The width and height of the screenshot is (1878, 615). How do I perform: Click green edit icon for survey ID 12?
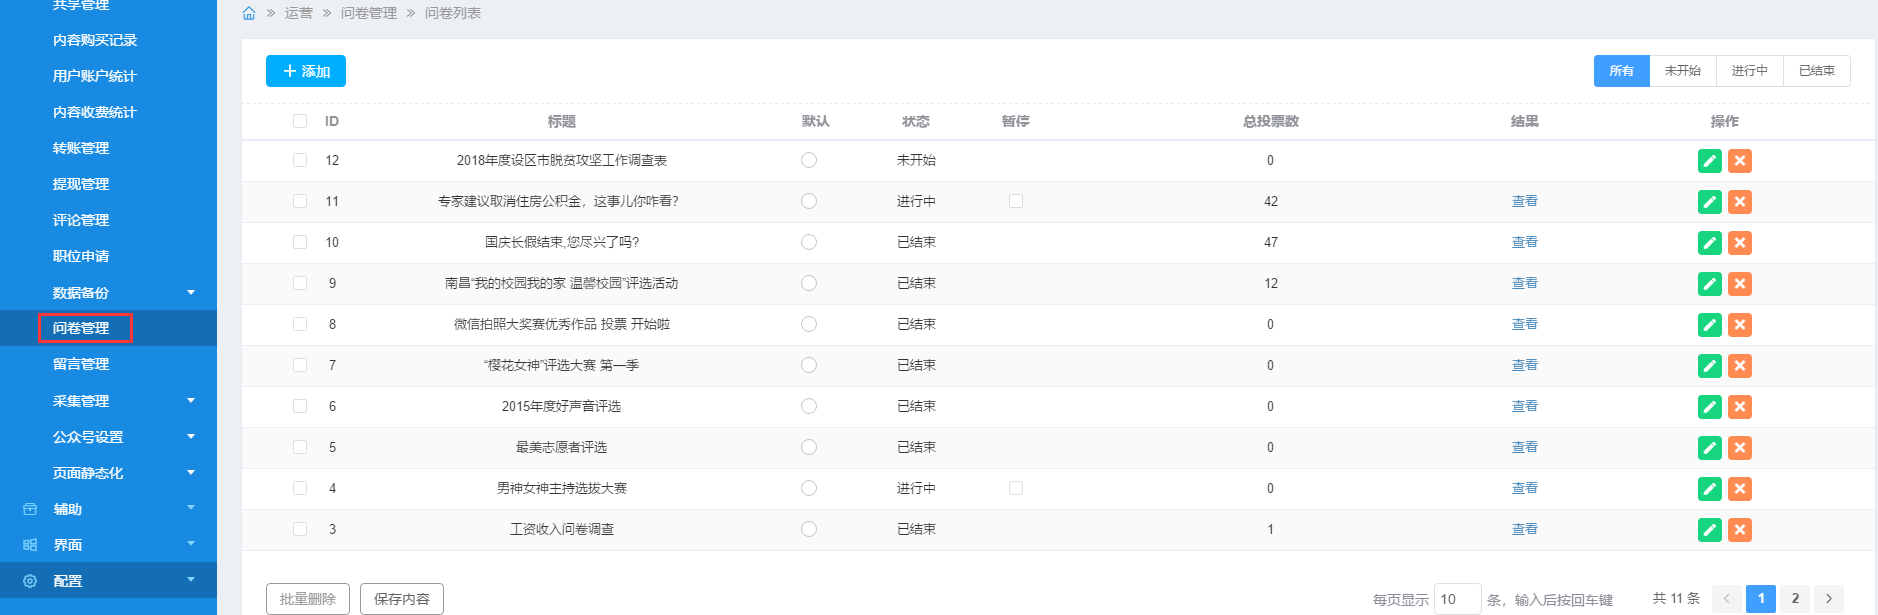(1709, 161)
